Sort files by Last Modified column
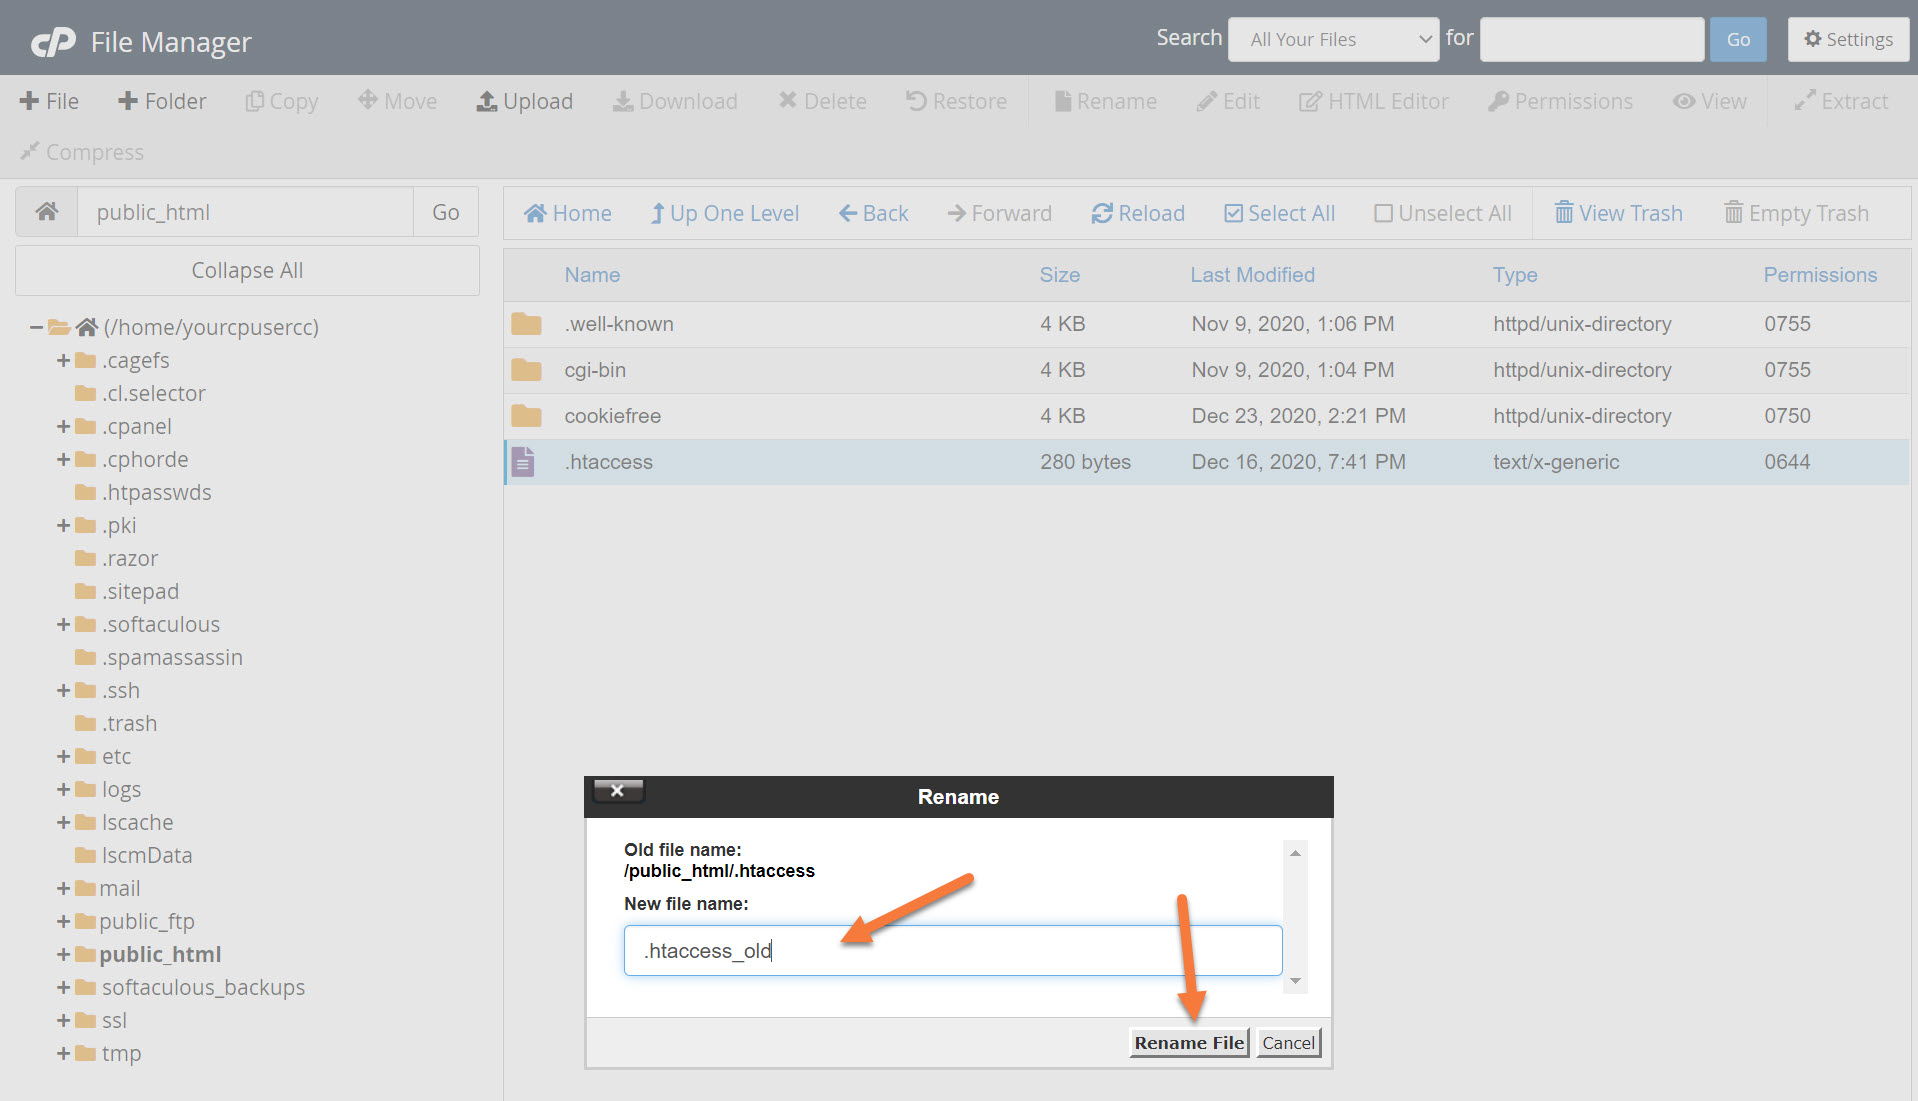1918x1101 pixels. point(1252,275)
